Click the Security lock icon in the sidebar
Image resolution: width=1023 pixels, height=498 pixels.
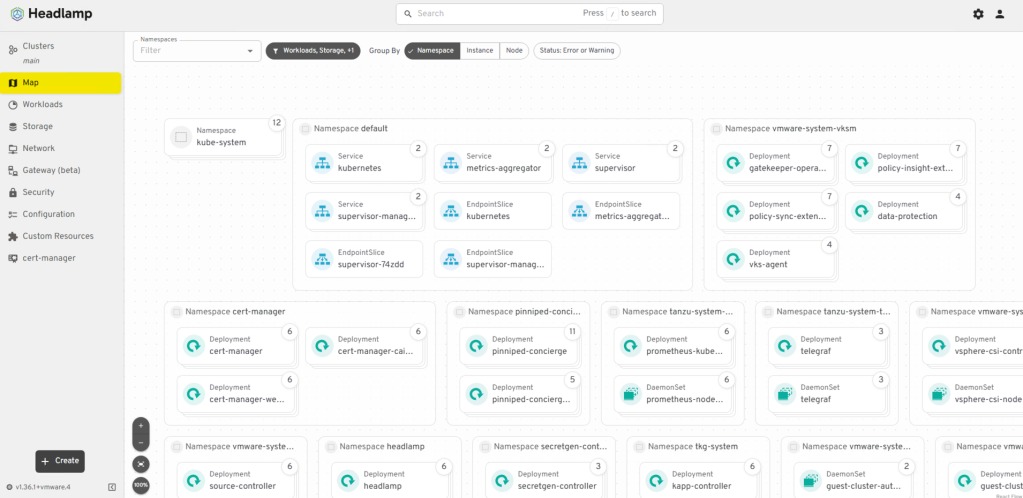tap(12, 193)
